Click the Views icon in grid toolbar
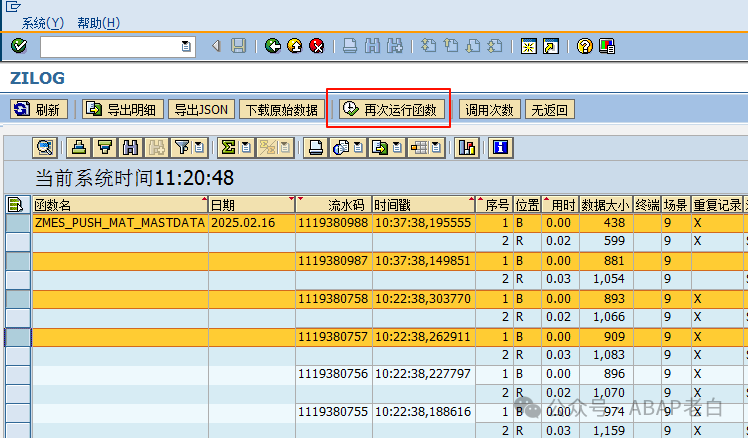 point(341,148)
